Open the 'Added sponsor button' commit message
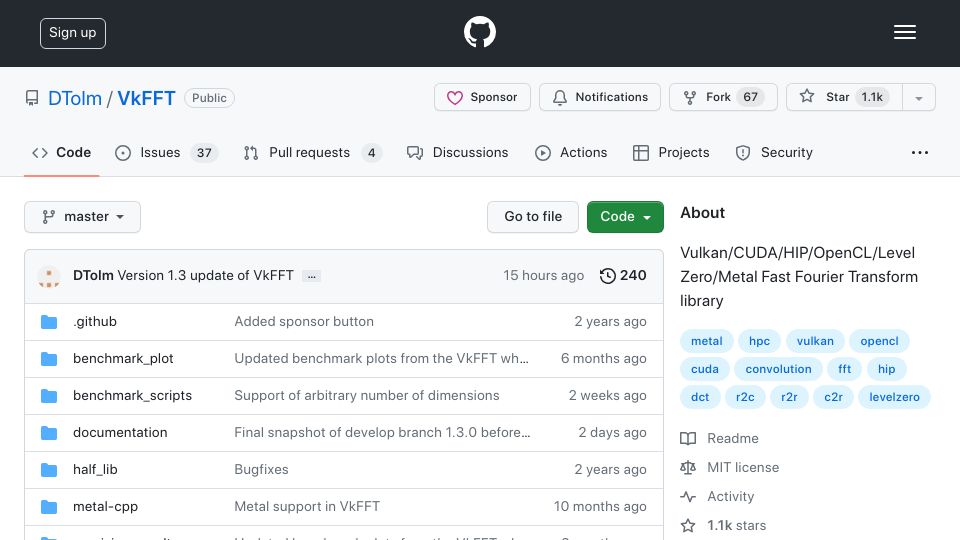This screenshot has height=540, width=960. coord(304,321)
